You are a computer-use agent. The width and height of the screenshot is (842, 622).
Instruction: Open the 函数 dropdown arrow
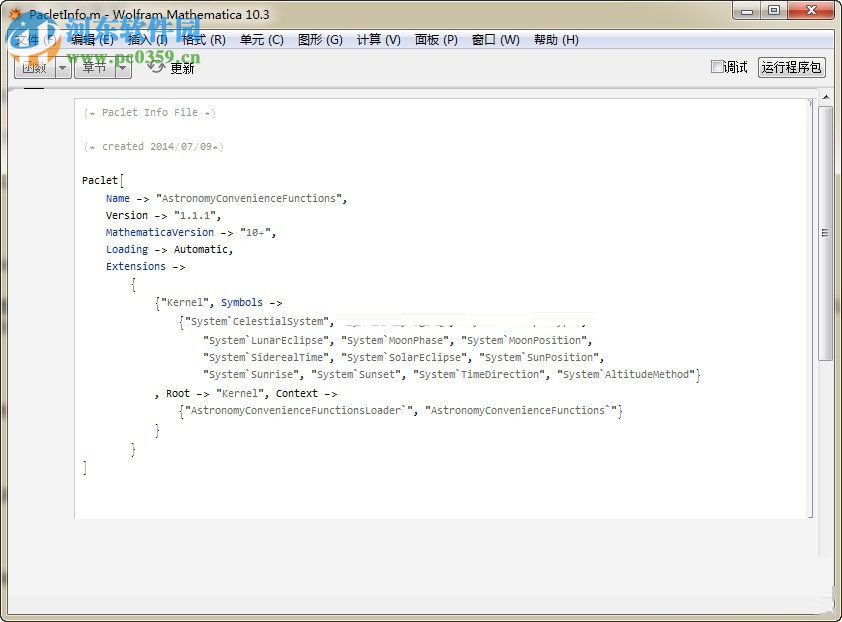coord(62,68)
